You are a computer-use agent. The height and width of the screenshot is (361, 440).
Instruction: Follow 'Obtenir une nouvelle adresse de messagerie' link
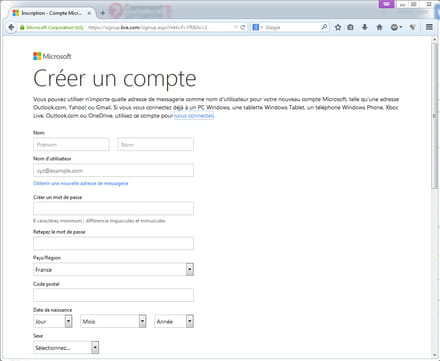(x=81, y=183)
